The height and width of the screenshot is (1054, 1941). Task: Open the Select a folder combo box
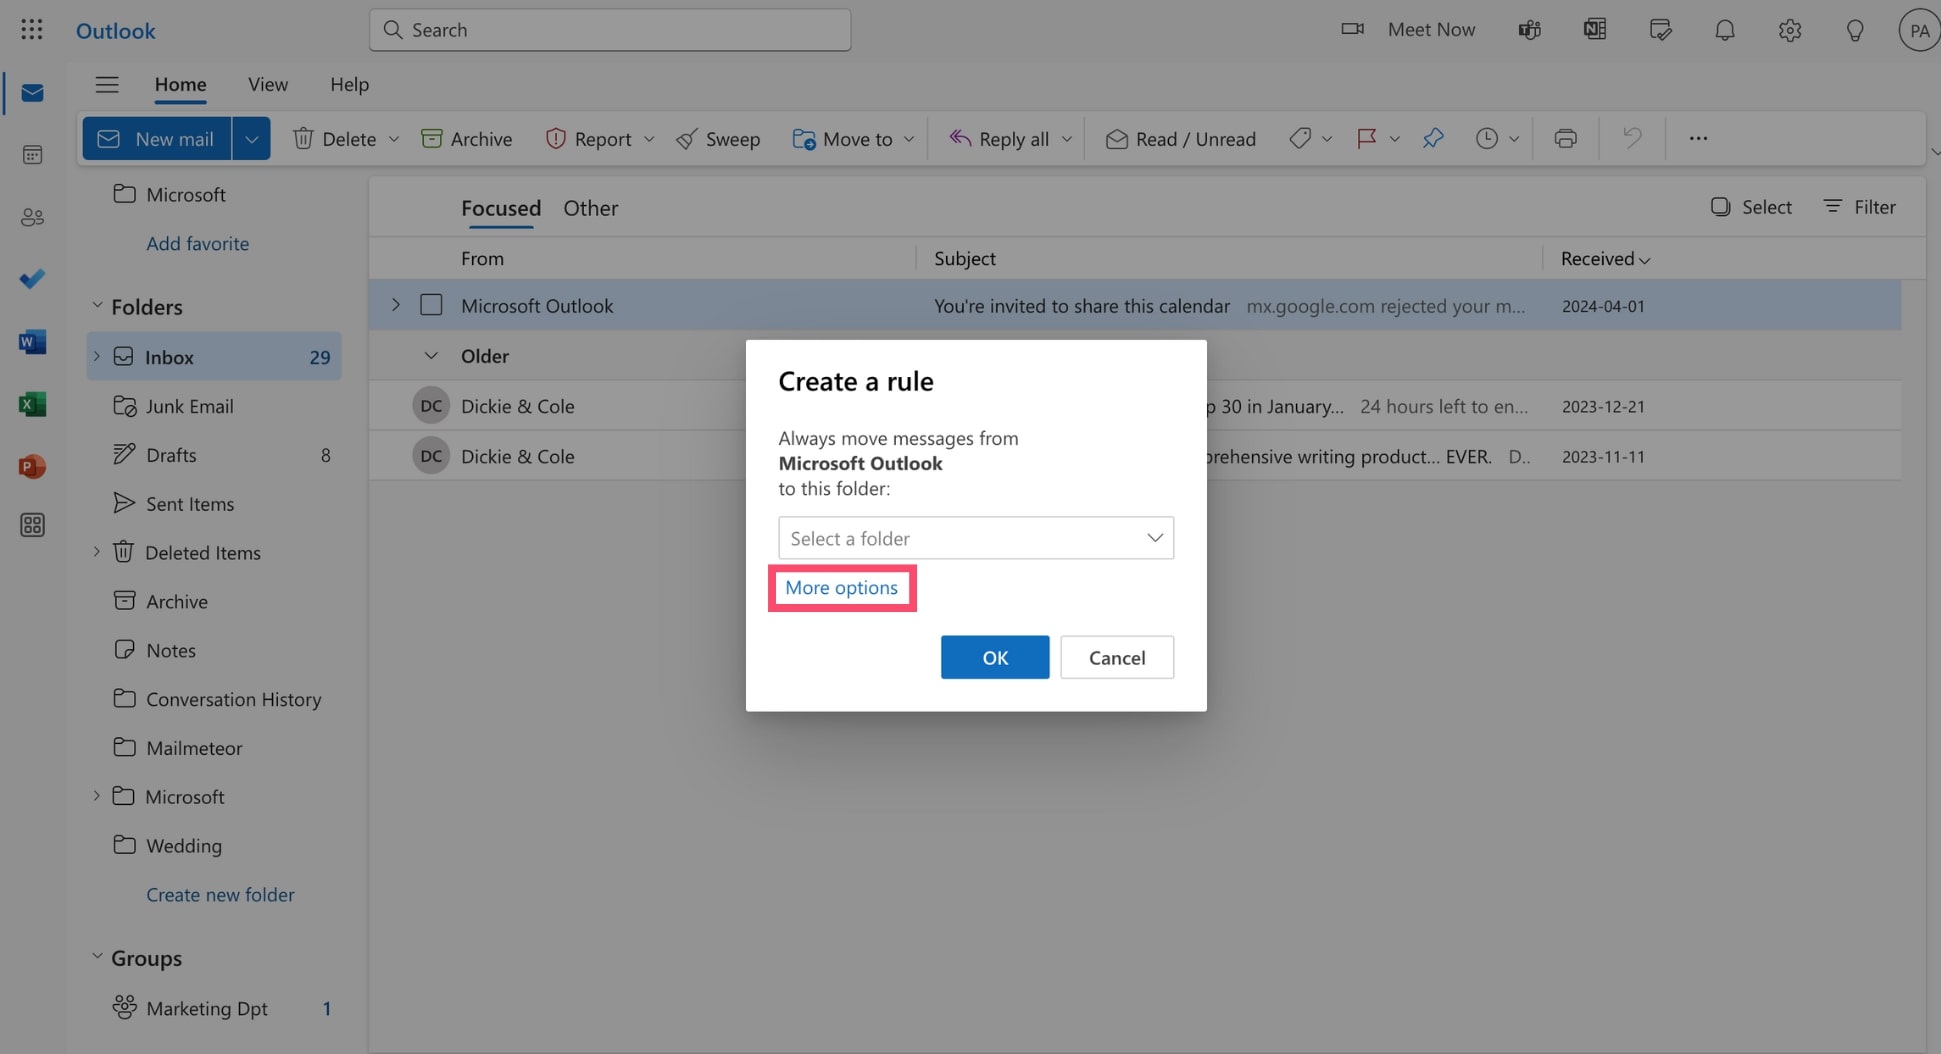(976, 538)
